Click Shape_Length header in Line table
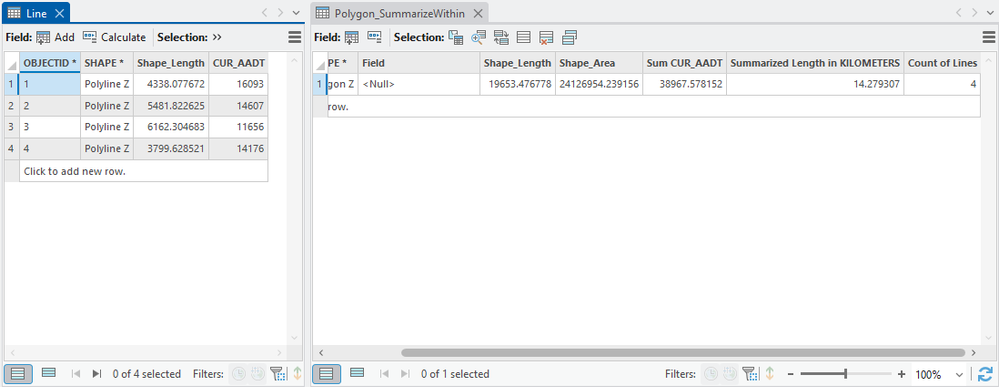The width and height of the screenshot is (999, 387). tap(171, 63)
